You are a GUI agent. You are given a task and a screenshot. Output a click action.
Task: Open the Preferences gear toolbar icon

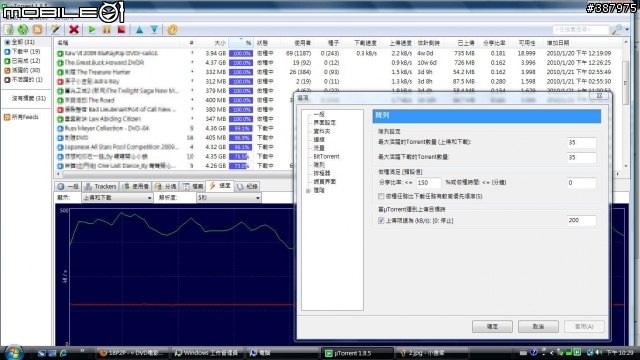pos(173,29)
